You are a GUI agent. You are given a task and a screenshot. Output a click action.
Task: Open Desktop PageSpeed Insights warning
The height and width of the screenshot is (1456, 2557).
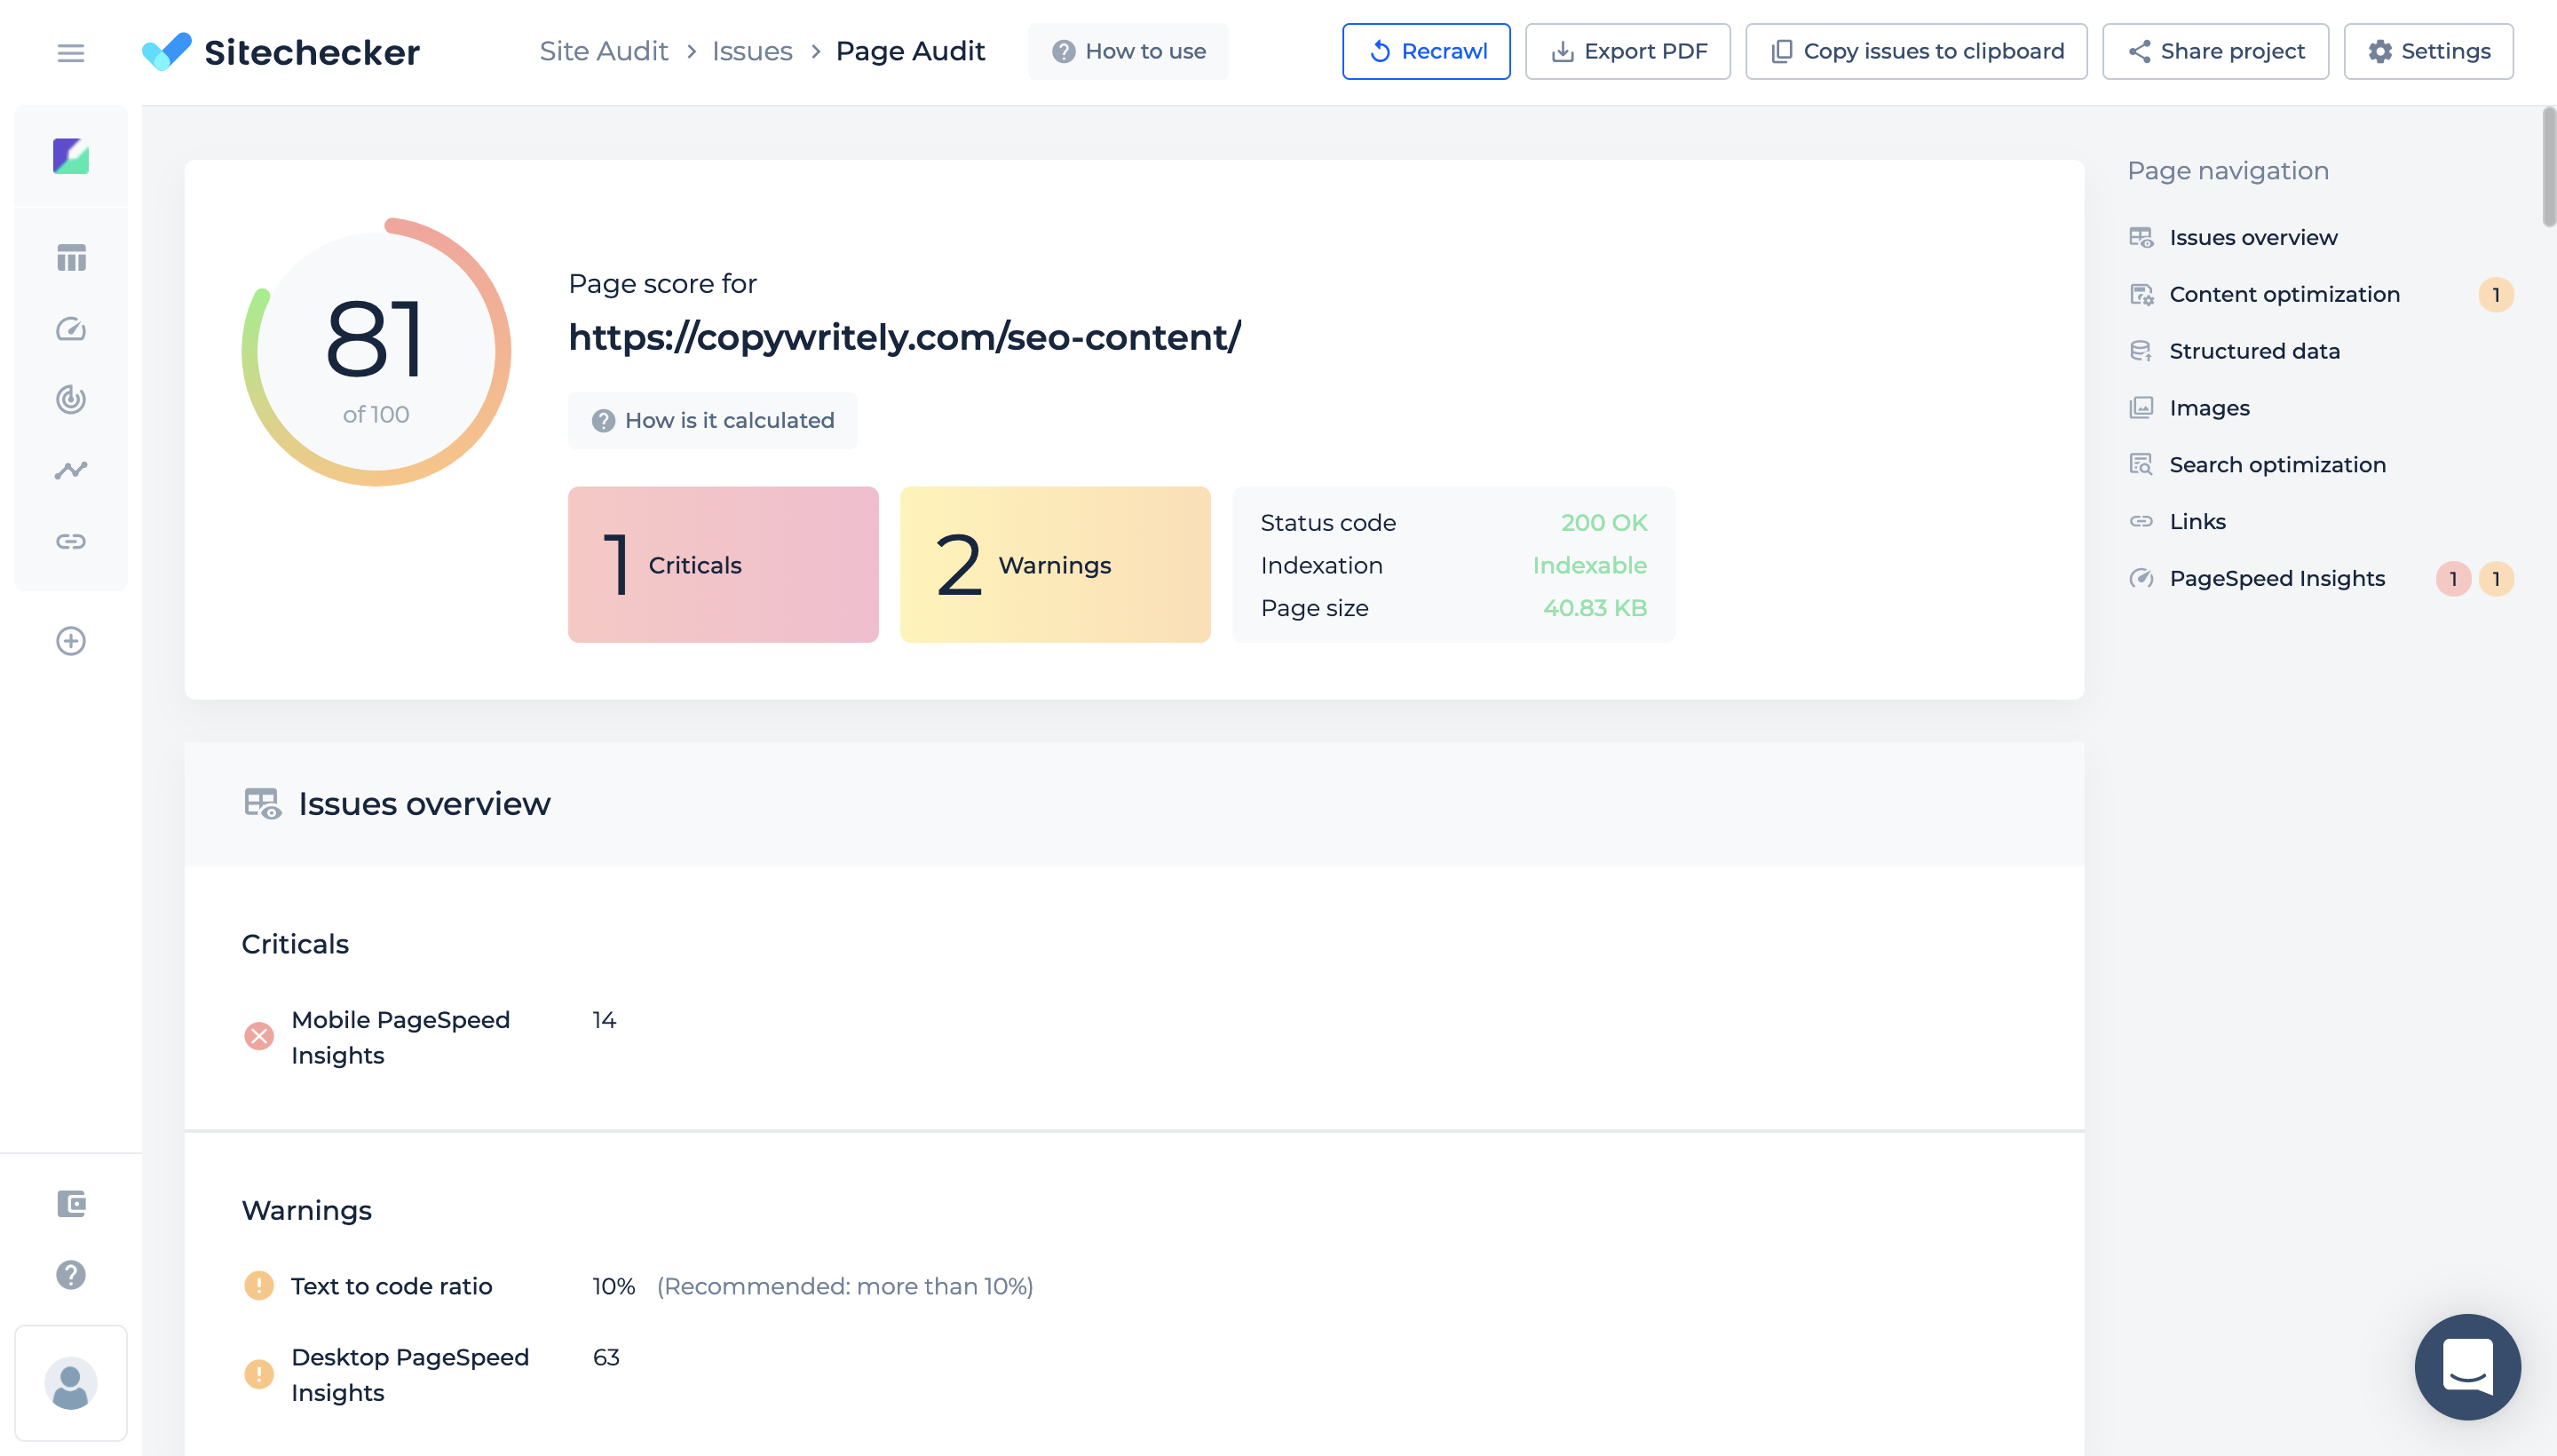tap(410, 1375)
